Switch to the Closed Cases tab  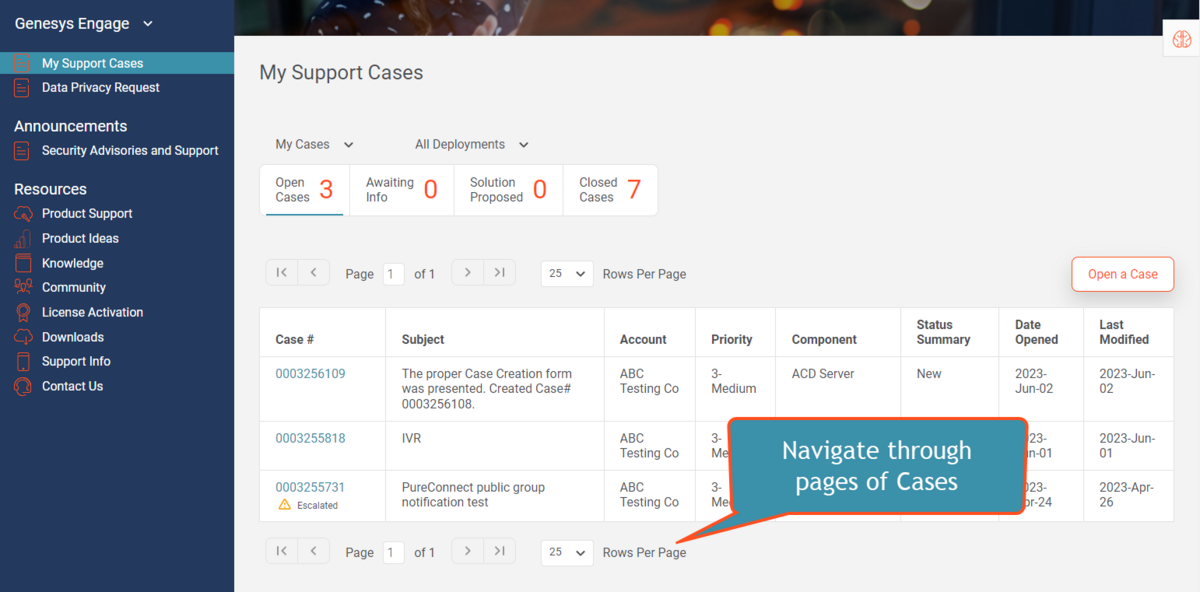610,190
